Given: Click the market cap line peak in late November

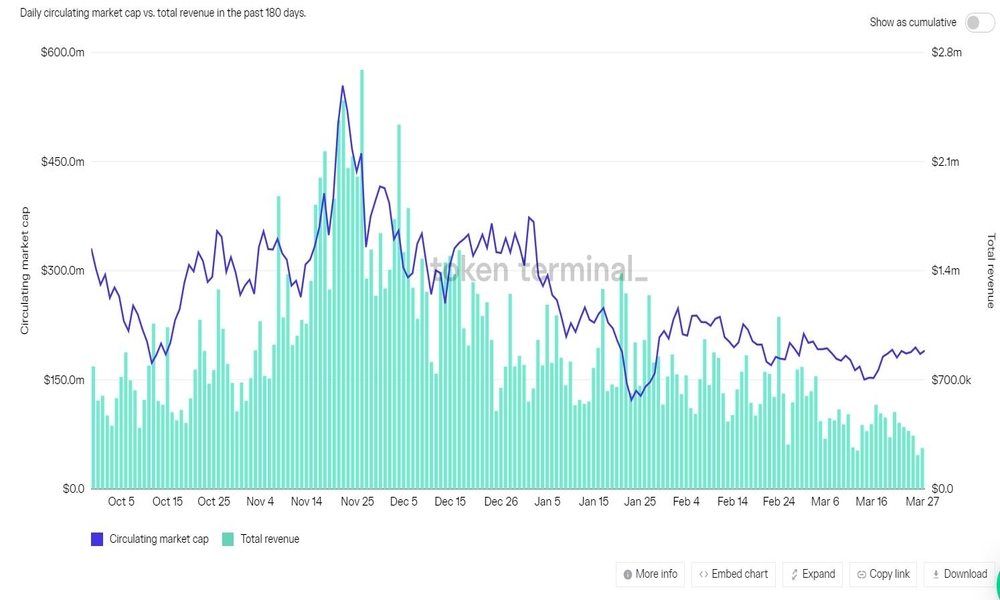Looking at the screenshot, I should 342,86.
